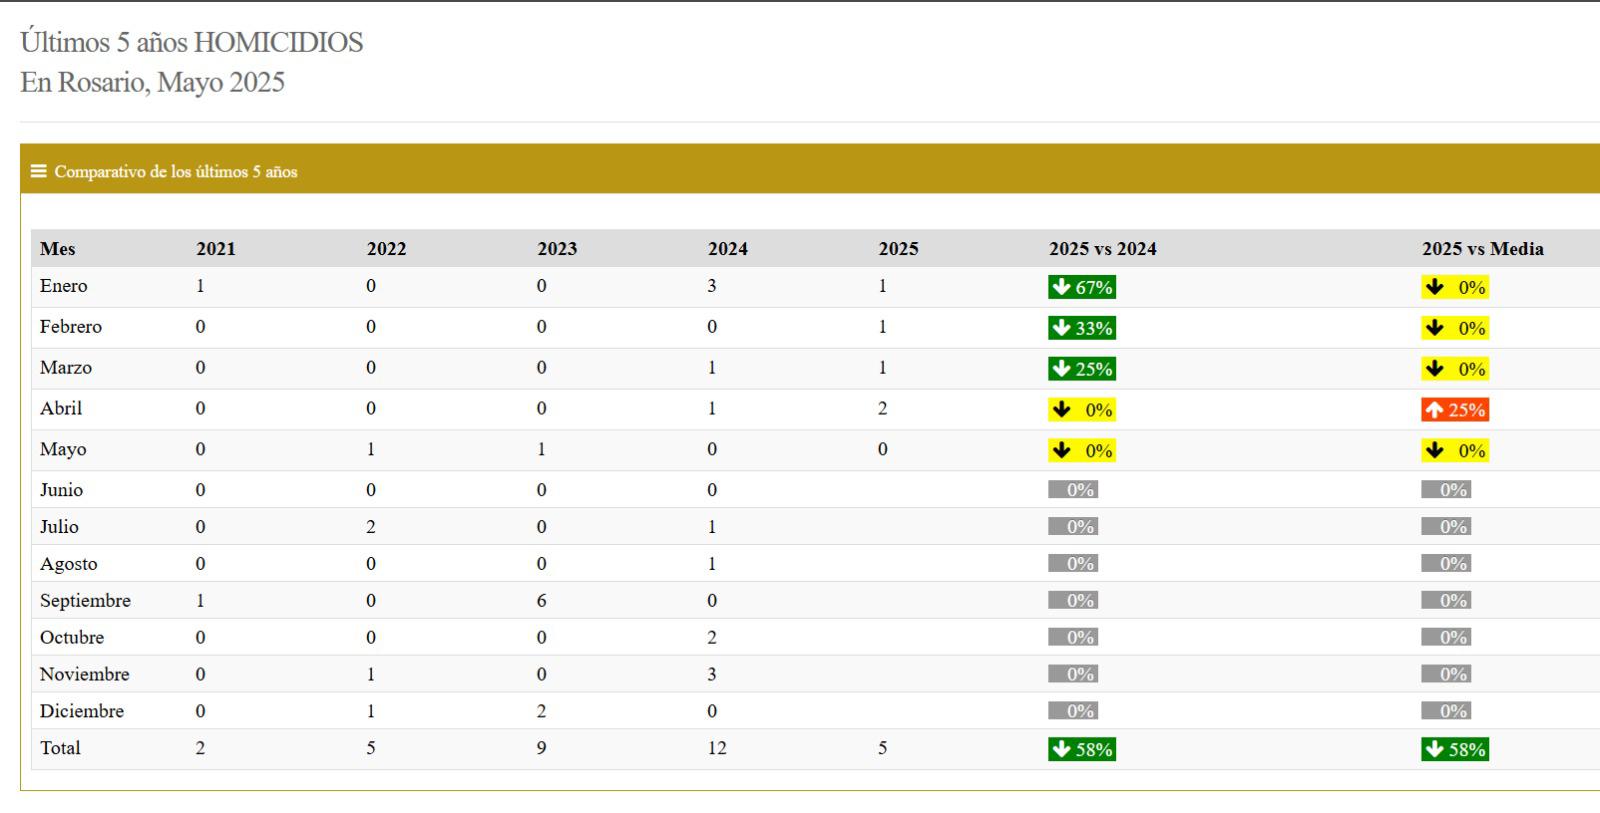
Task: Click the 'Mes' column header
Action: pos(58,249)
